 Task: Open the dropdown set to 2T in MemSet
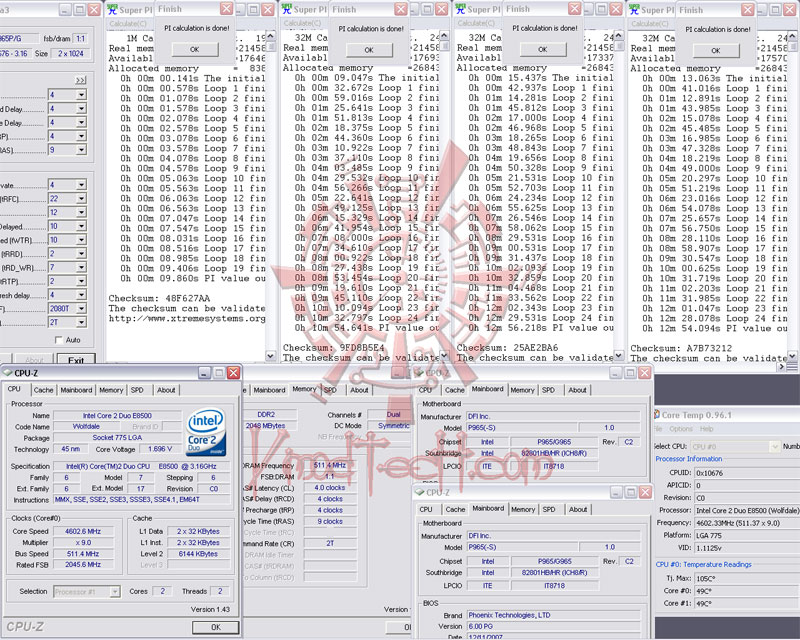(x=81, y=323)
